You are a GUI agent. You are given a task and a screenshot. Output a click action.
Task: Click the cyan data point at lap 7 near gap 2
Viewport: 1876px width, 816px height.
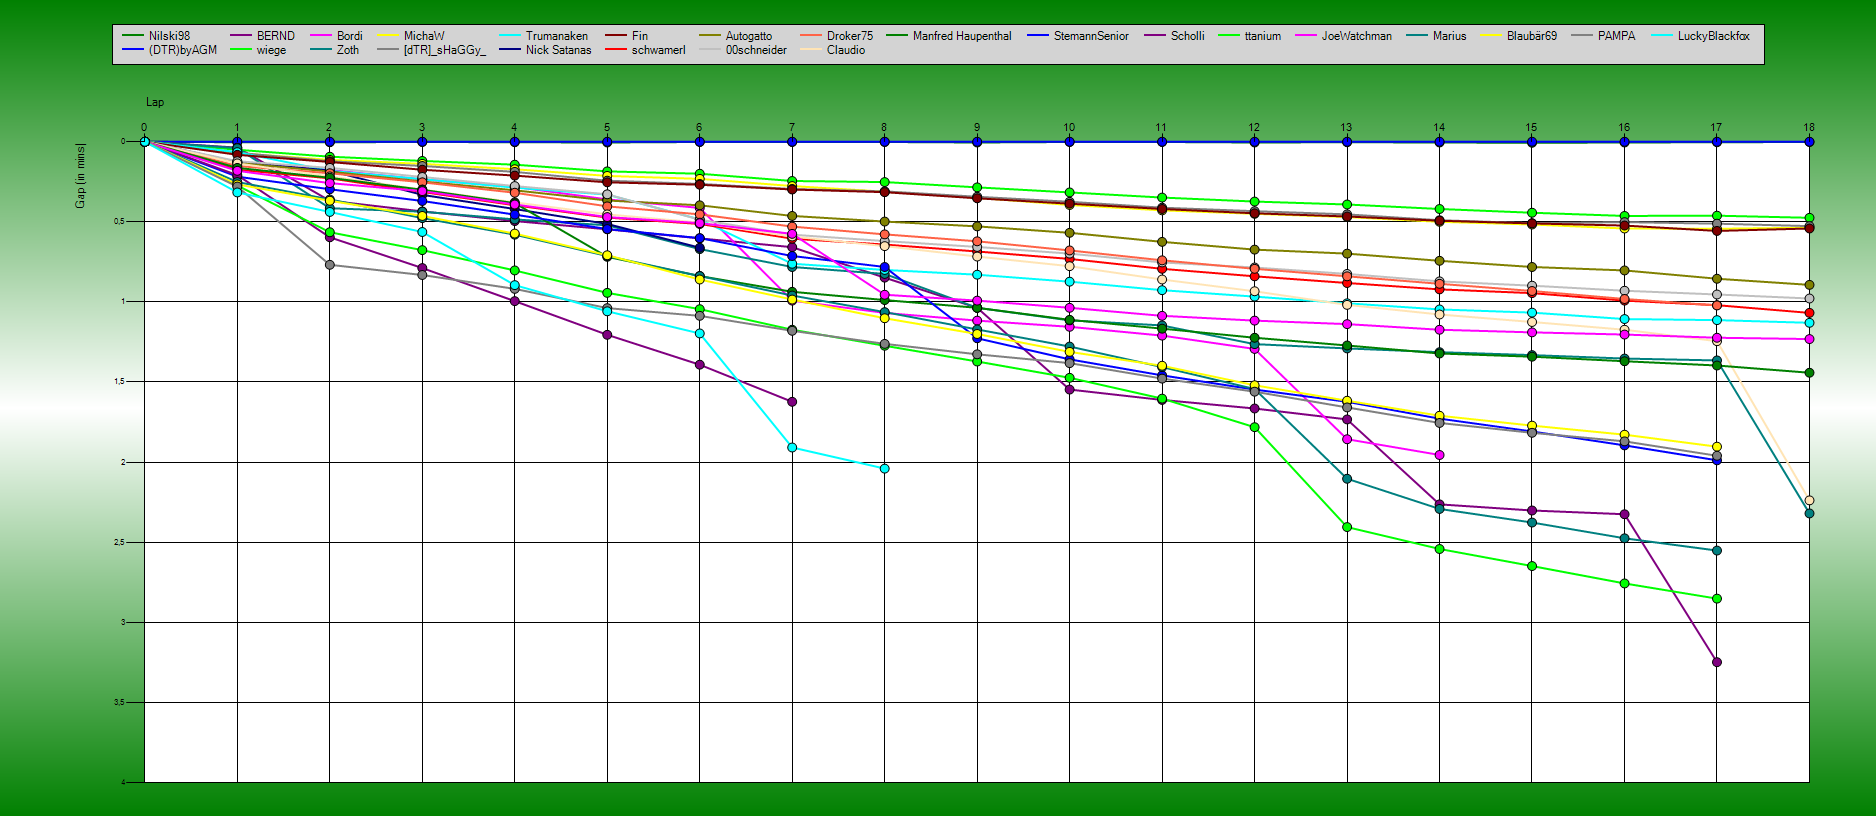[x=792, y=447]
